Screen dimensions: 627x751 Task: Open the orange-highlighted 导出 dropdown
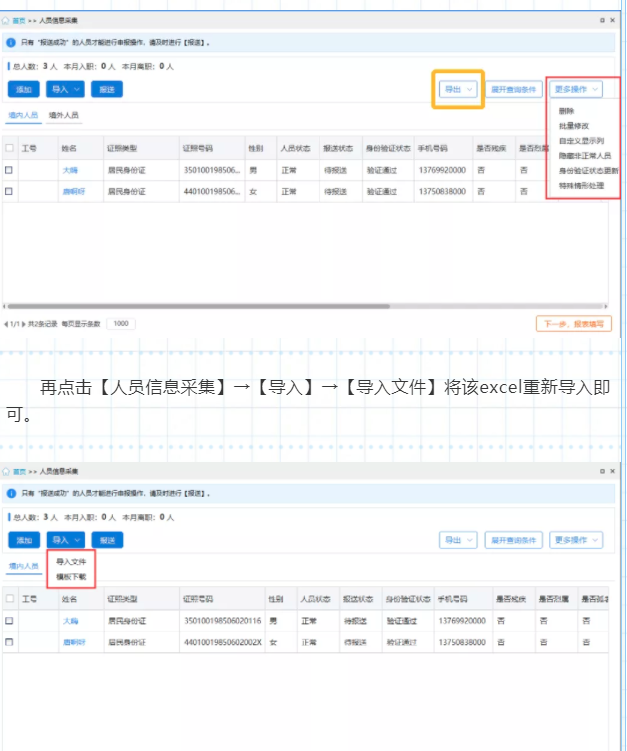tap(458, 89)
